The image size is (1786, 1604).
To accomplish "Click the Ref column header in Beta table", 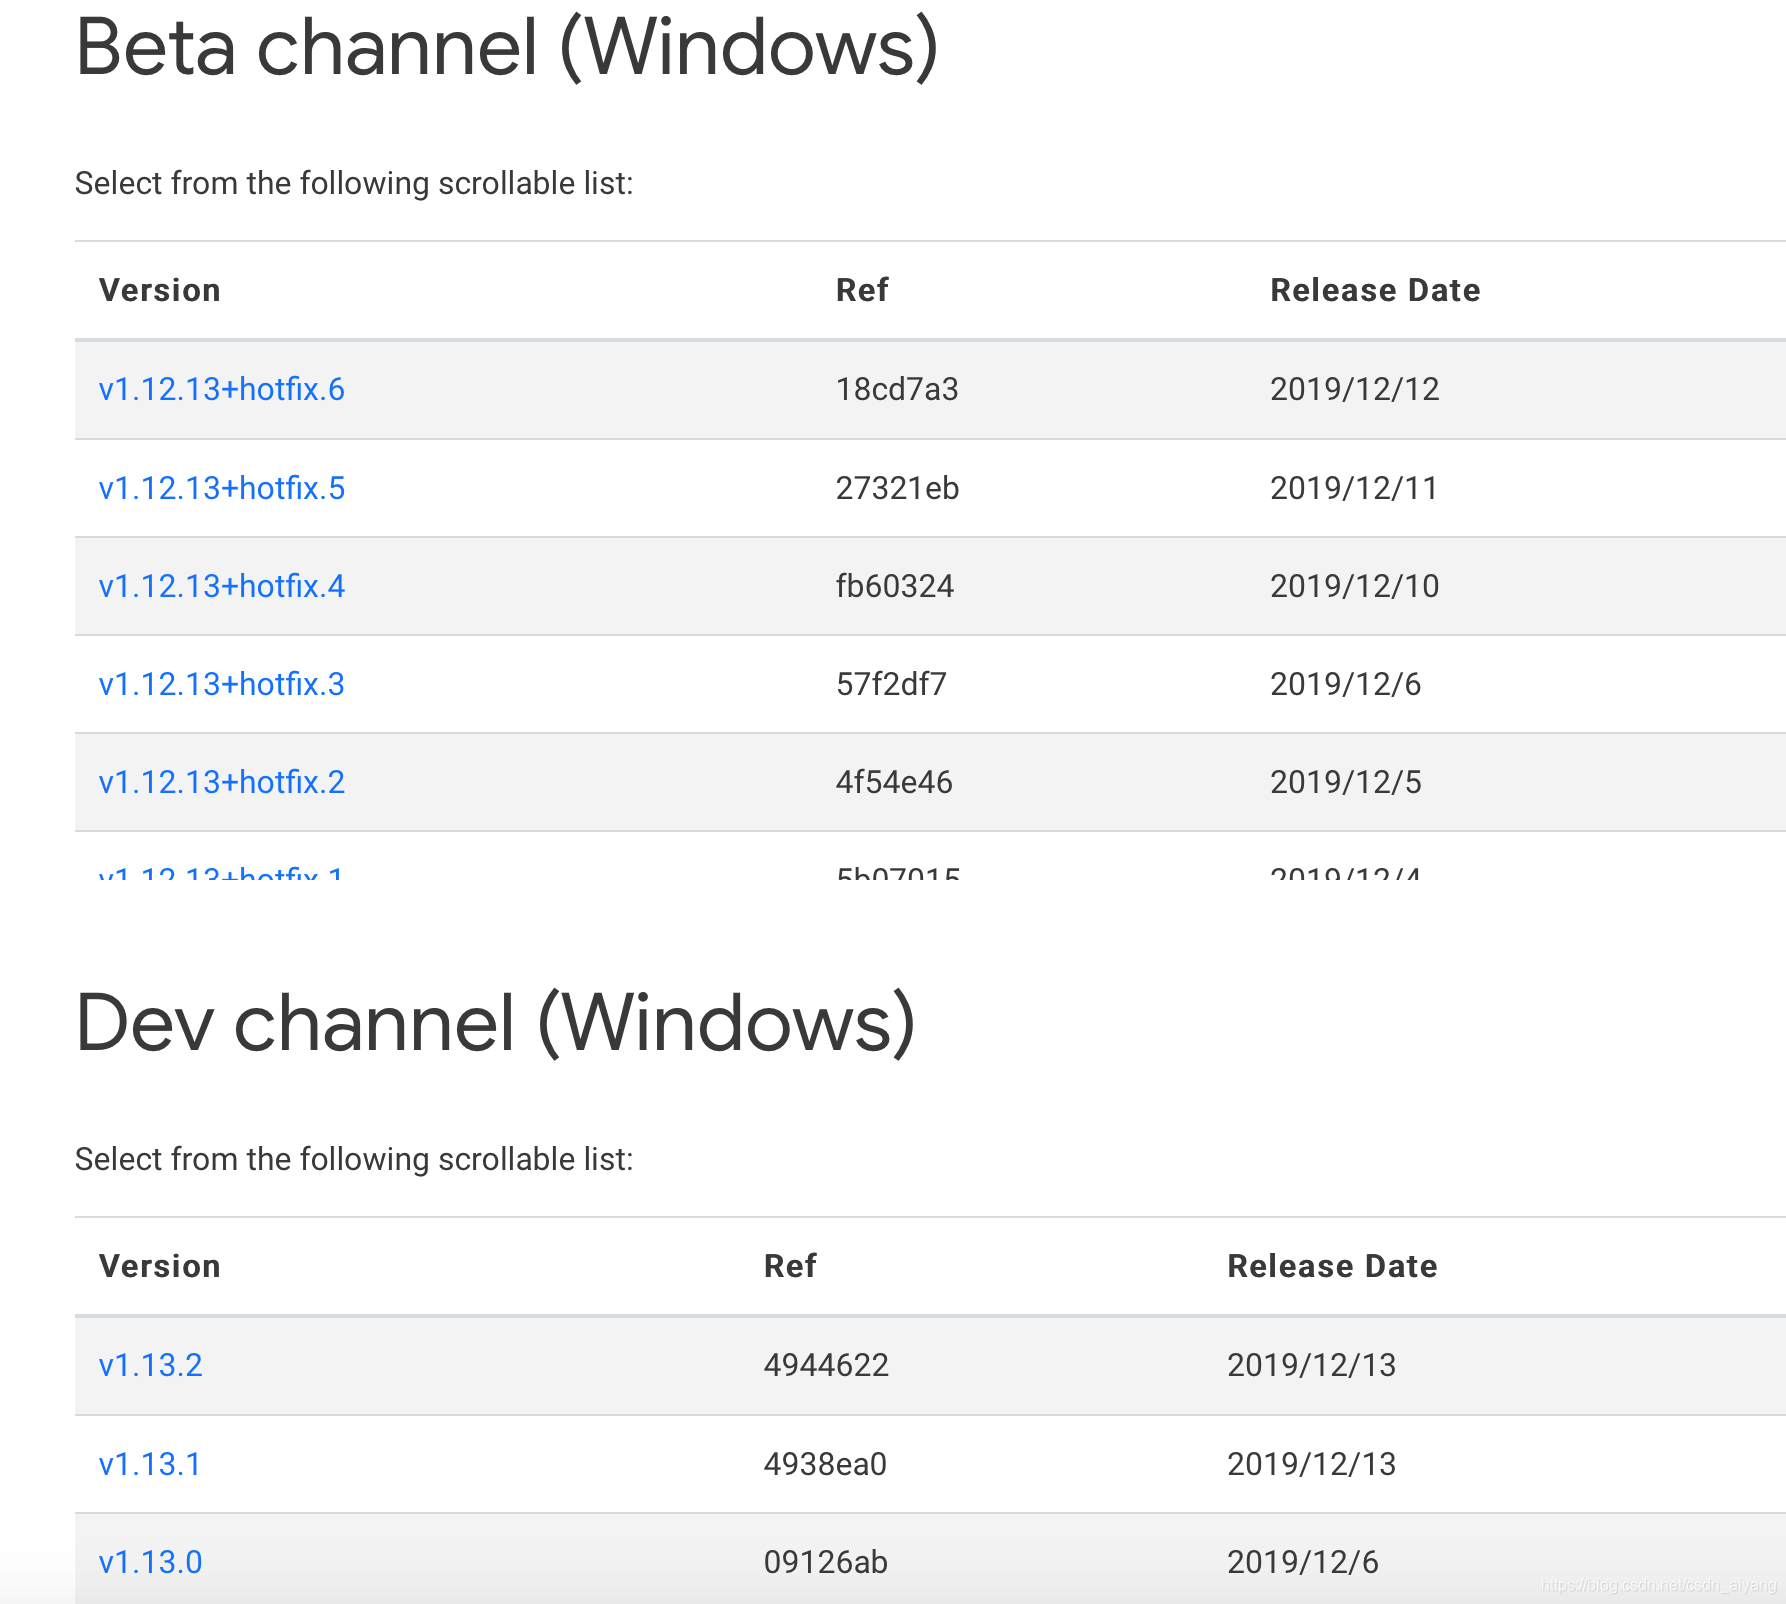I will pos(861,290).
